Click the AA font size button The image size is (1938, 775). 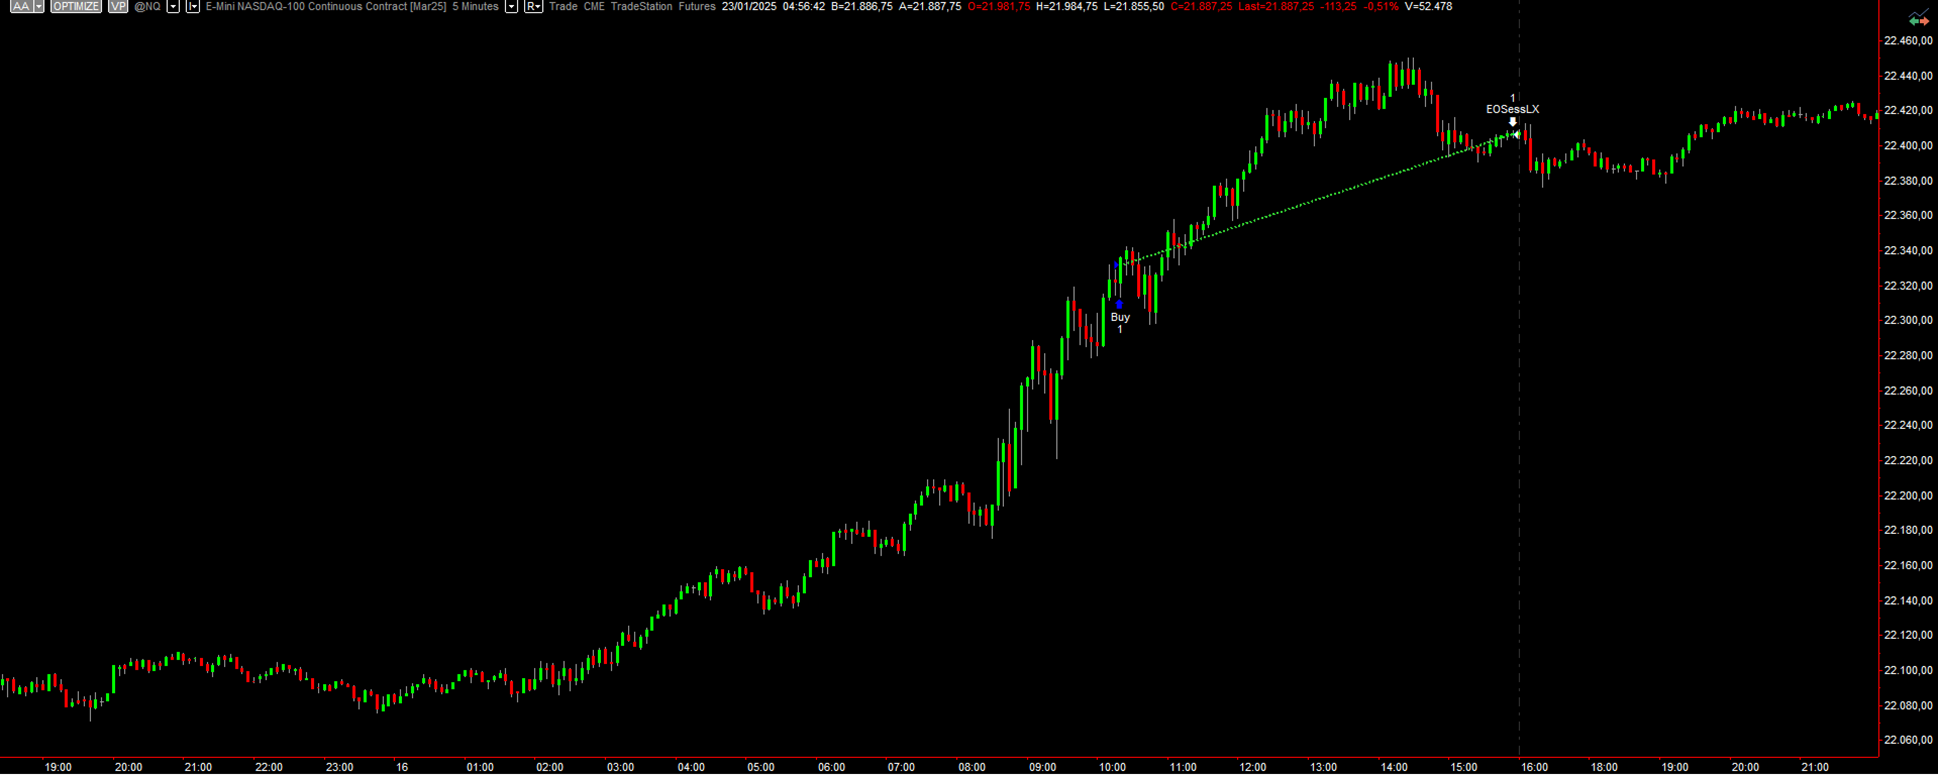click(20, 7)
